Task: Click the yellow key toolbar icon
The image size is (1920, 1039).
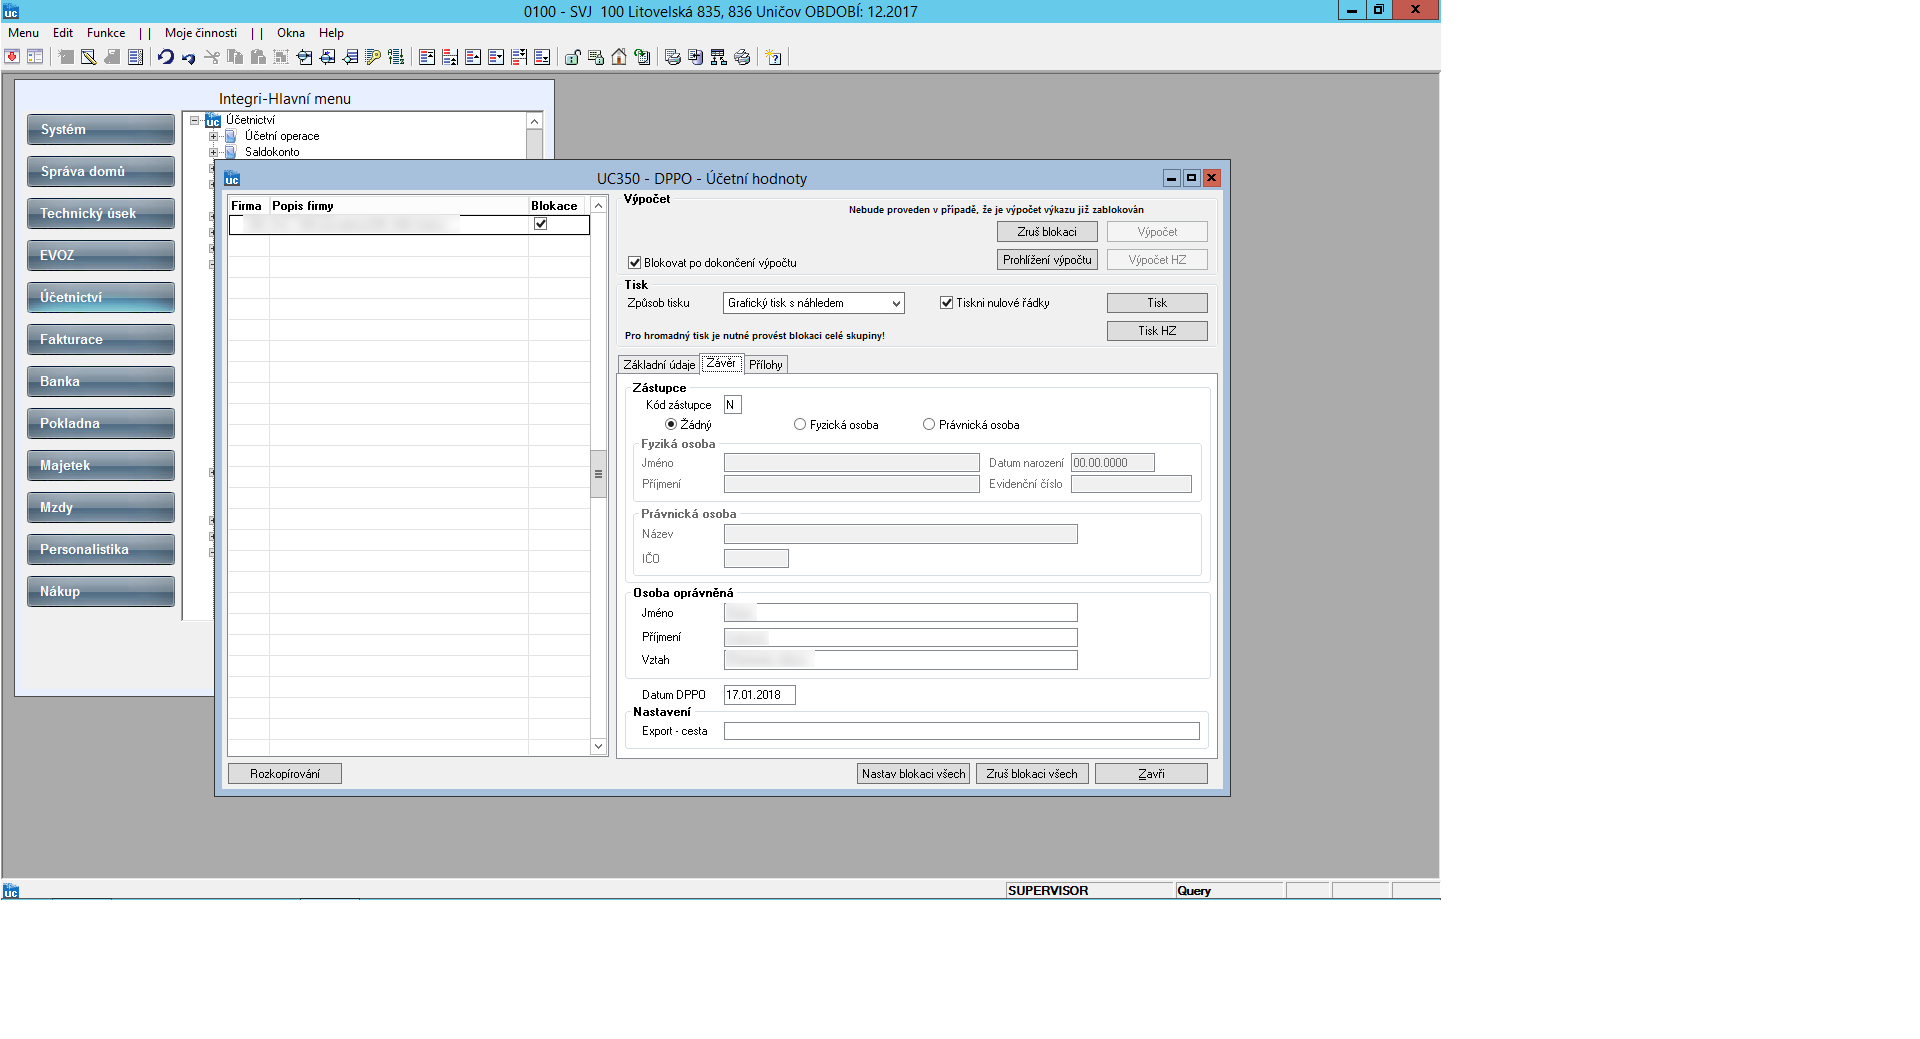Action: (373, 57)
